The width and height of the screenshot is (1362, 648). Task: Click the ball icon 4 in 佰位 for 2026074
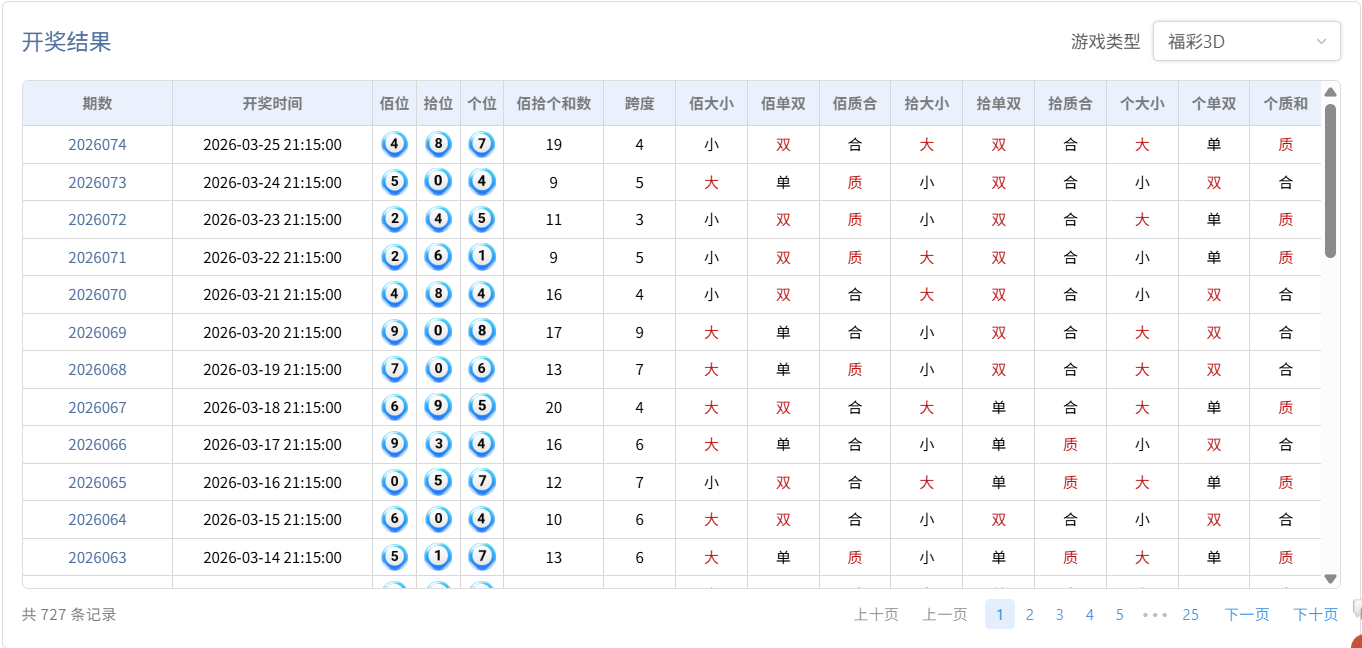(x=394, y=144)
